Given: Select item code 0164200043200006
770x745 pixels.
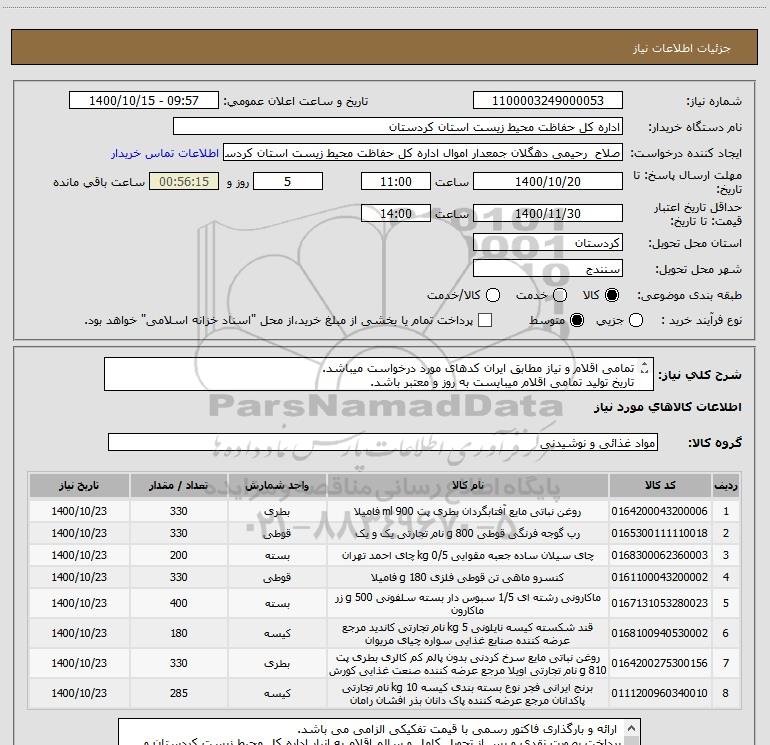Looking at the screenshot, I should [660, 511].
